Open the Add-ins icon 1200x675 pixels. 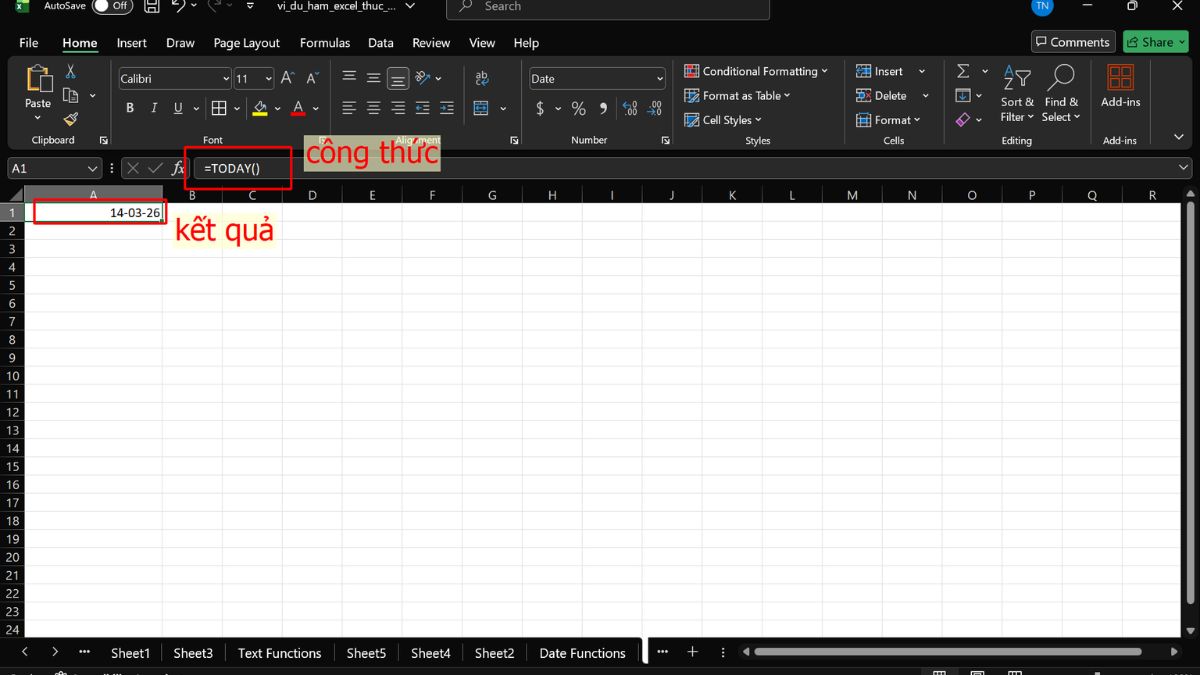coord(1120,86)
